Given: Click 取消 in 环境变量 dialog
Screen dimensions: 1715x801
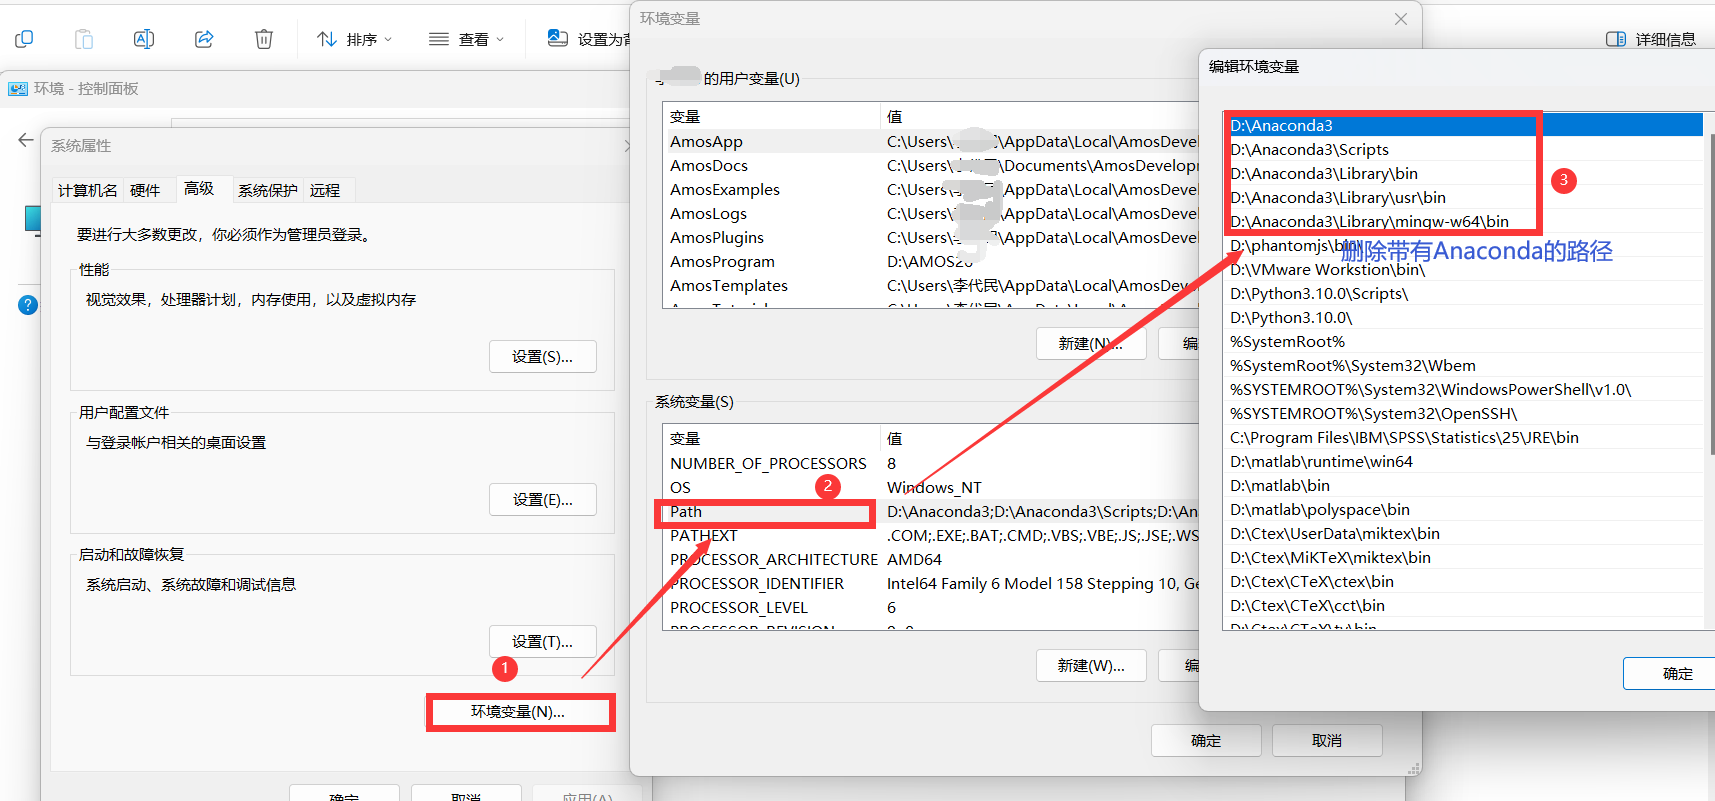Looking at the screenshot, I should pyautogui.click(x=1327, y=741).
